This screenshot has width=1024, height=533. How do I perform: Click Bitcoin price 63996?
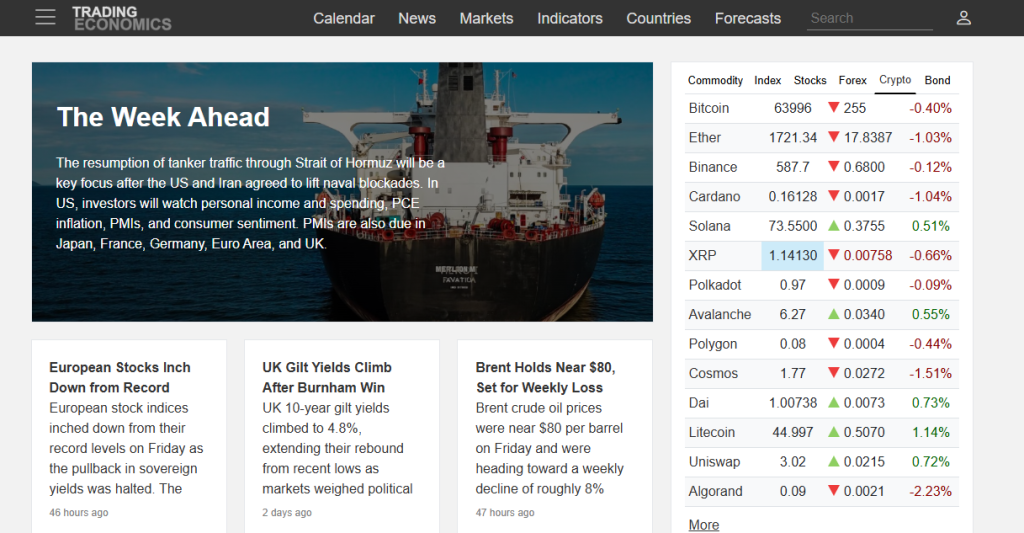click(x=793, y=108)
